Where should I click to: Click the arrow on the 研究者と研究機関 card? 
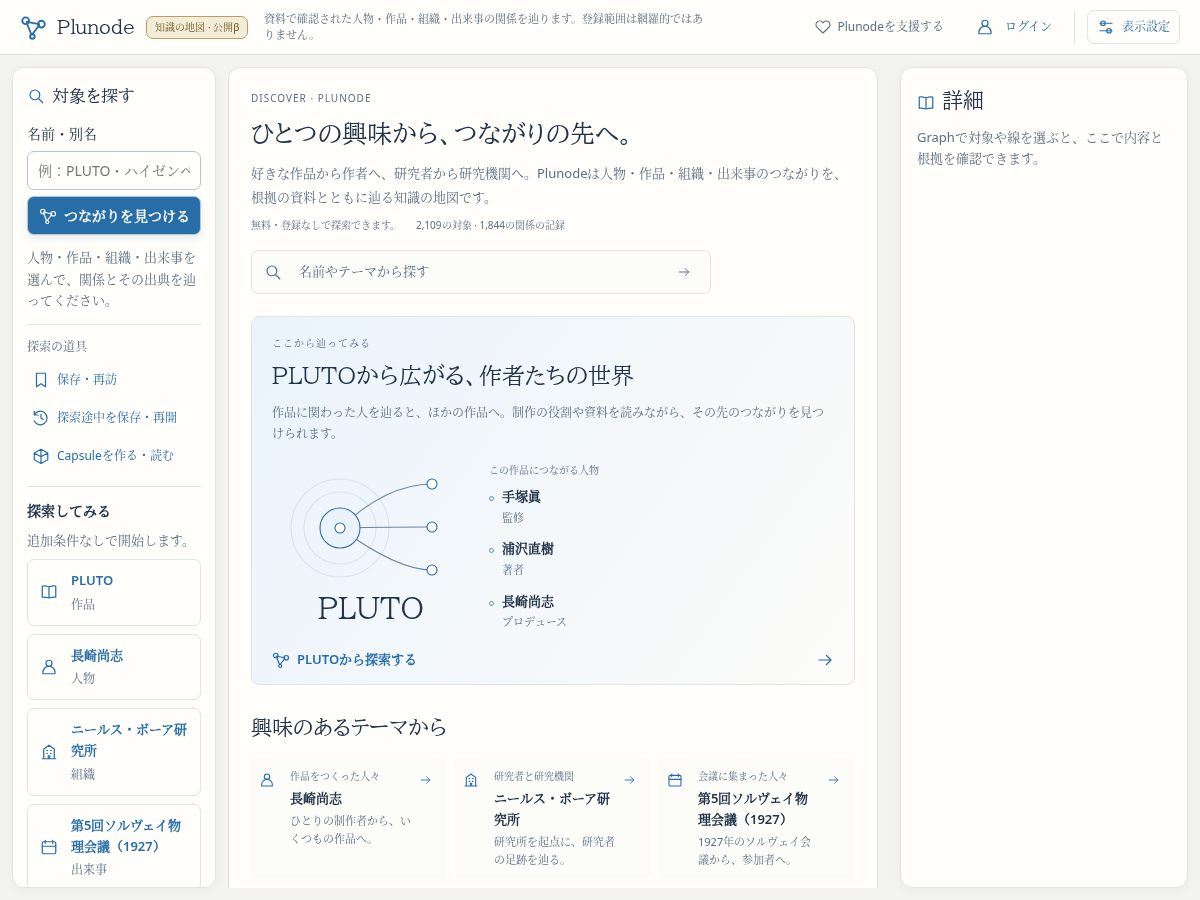[x=629, y=780]
